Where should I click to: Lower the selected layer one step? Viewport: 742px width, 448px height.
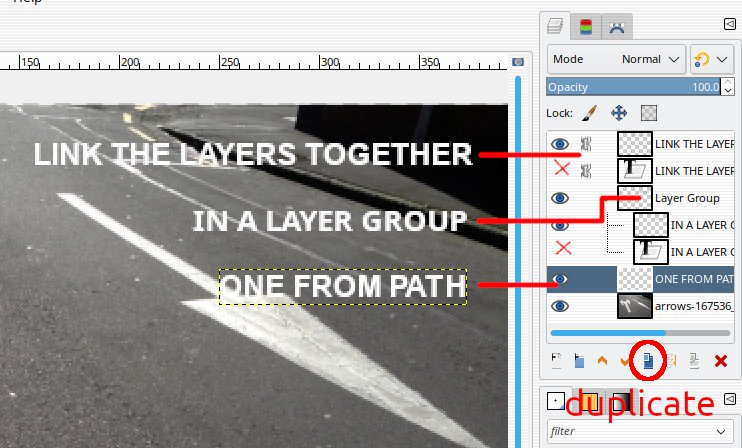pos(625,362)
